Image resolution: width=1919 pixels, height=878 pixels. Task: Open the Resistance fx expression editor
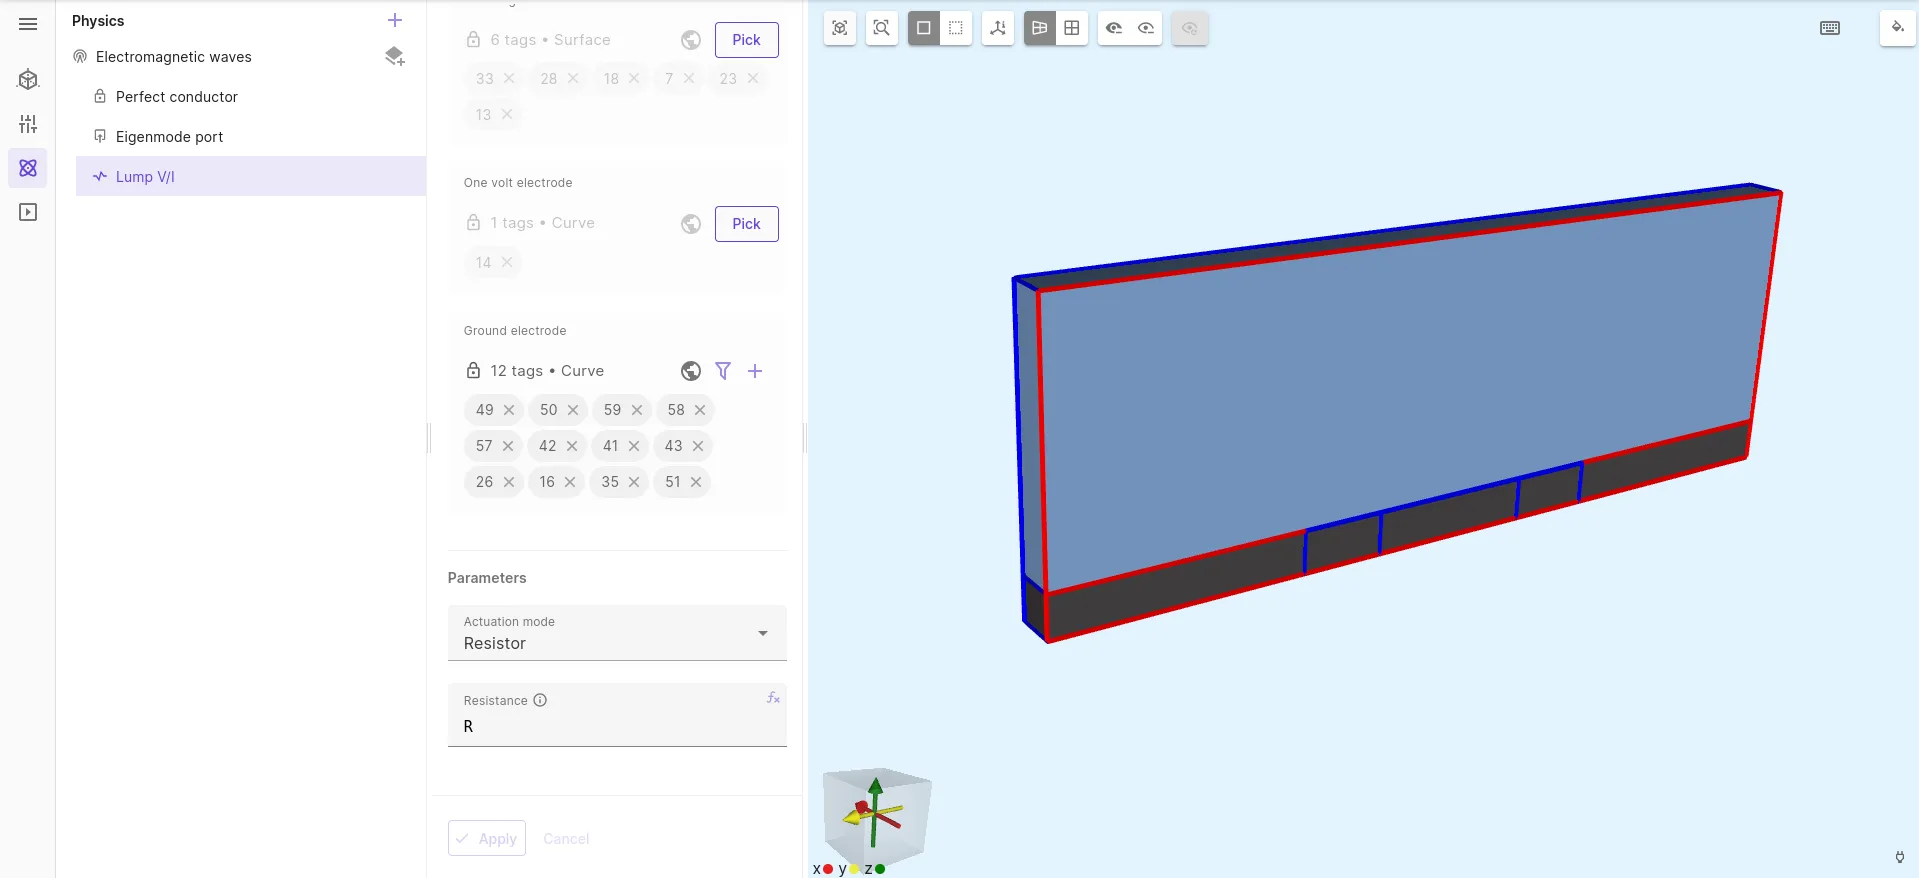773,698
